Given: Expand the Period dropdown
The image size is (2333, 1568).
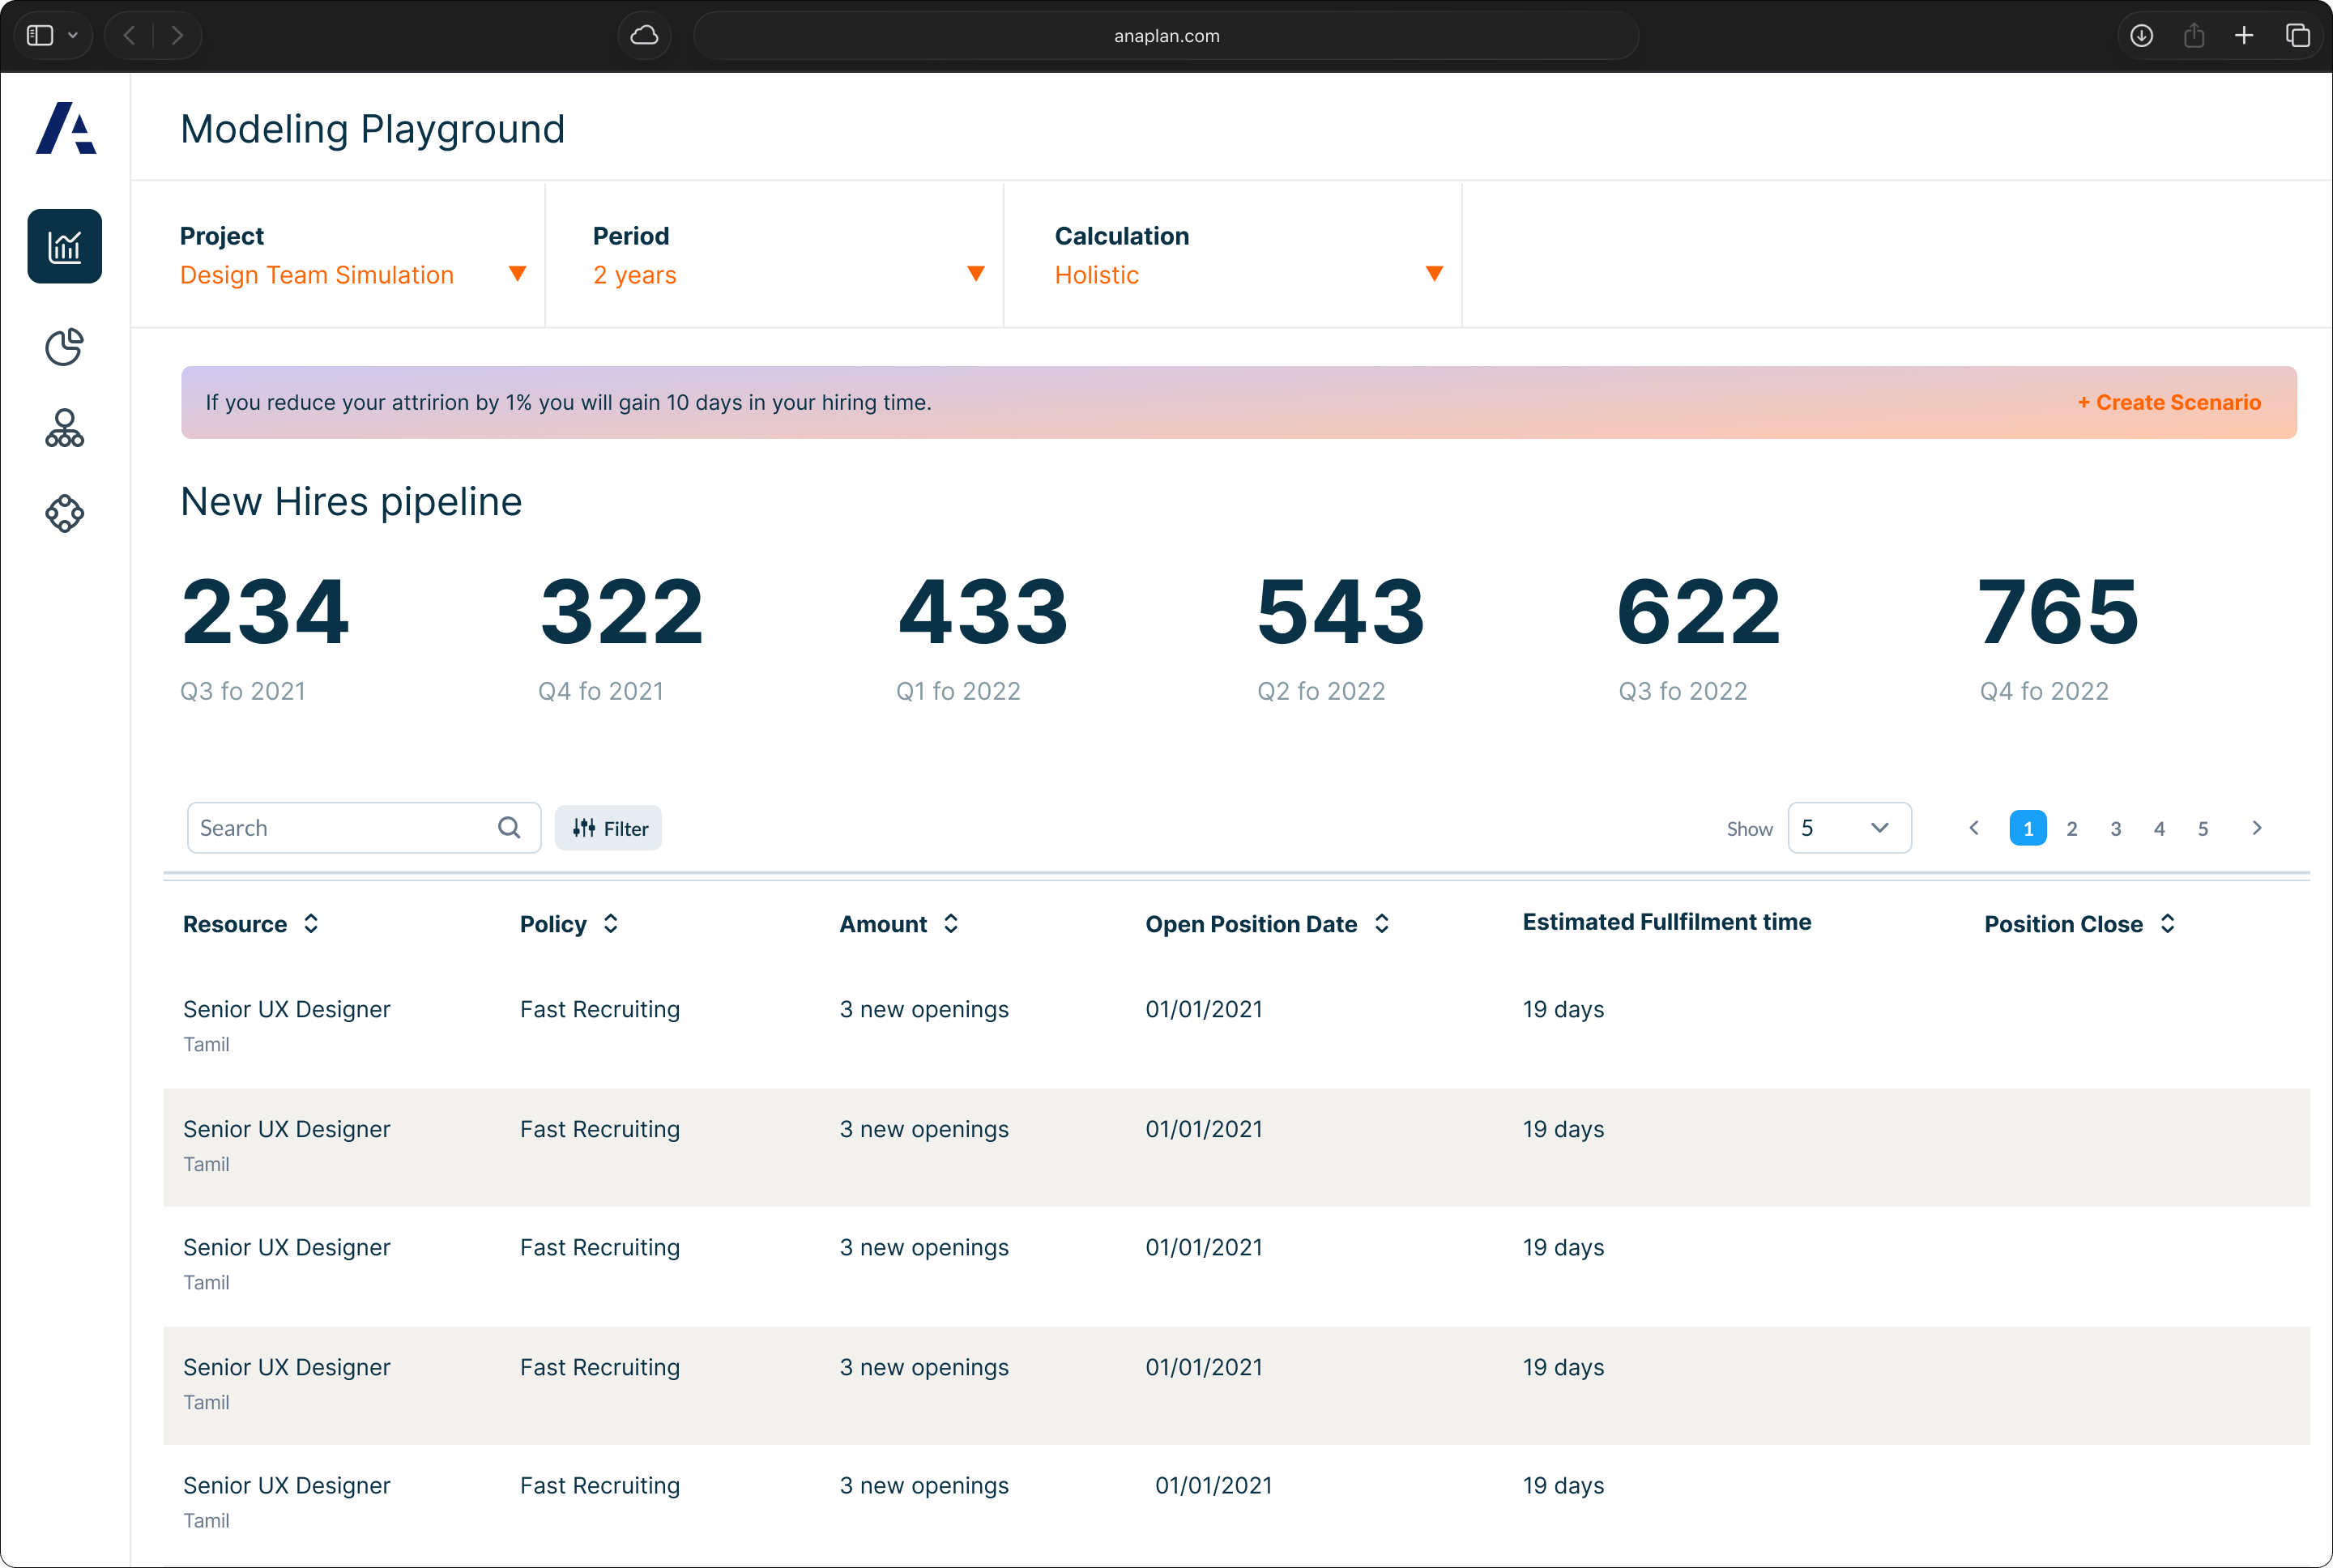Looking at the screenshot, I should pos(976,274).
